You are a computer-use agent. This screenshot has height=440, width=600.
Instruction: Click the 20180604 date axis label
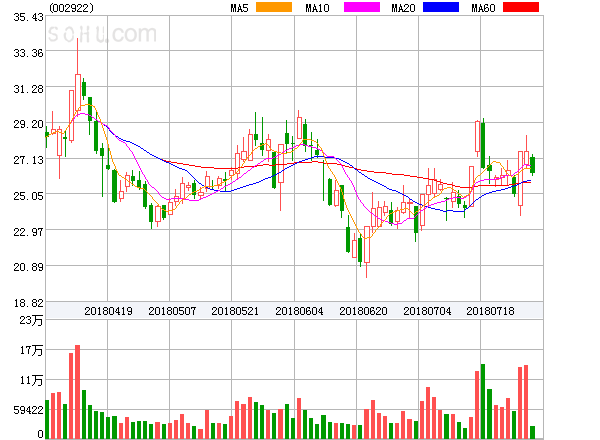pyautogui.click(x=299, y=311)
